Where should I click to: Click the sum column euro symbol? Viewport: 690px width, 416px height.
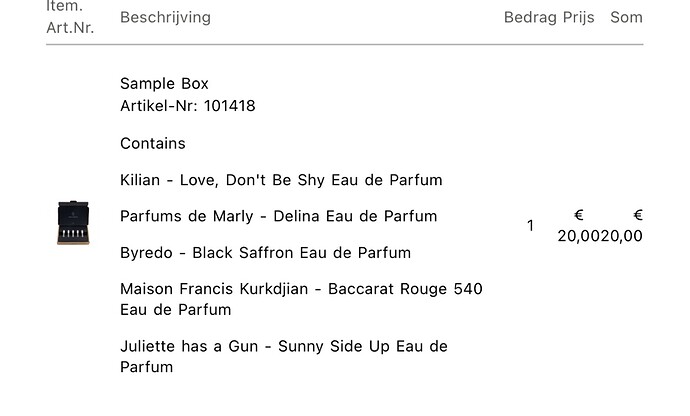click(x=638, y=215)
